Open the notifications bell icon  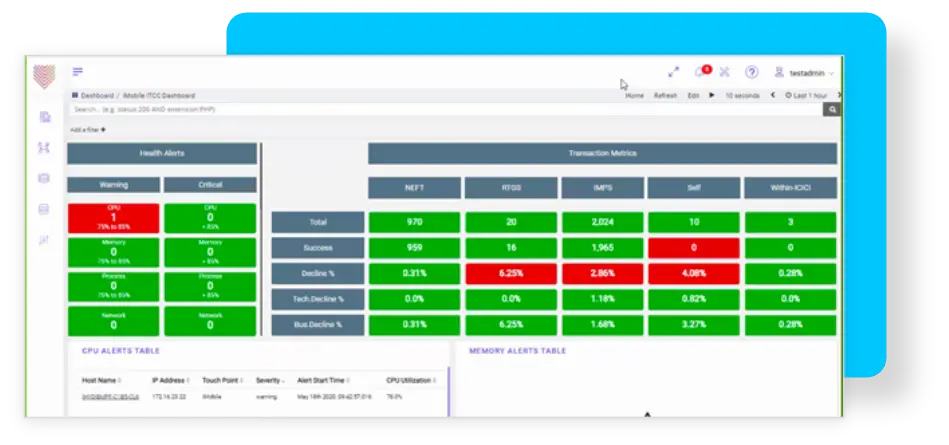[700, 73]
